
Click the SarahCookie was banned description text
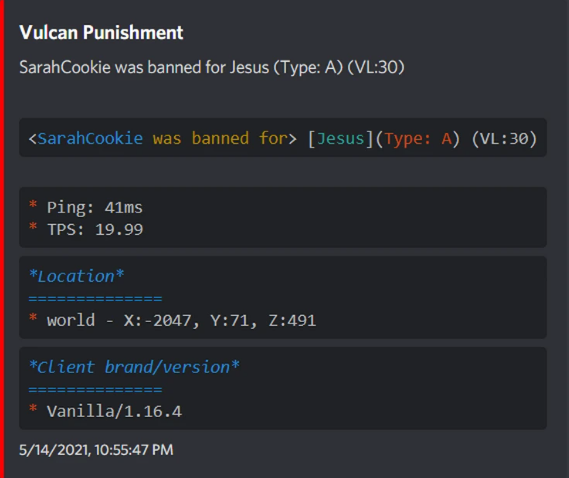(212, 68)
